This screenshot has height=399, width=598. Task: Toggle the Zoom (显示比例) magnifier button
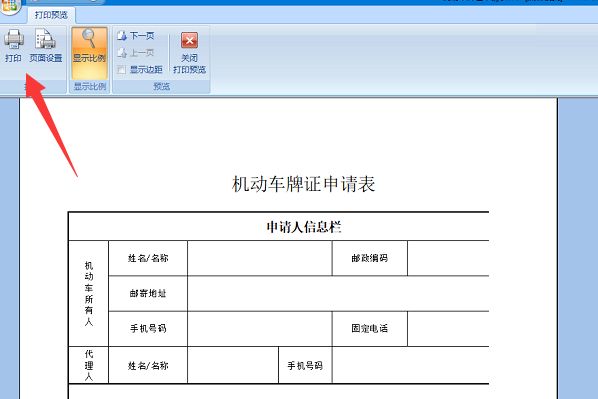(89, 53)
